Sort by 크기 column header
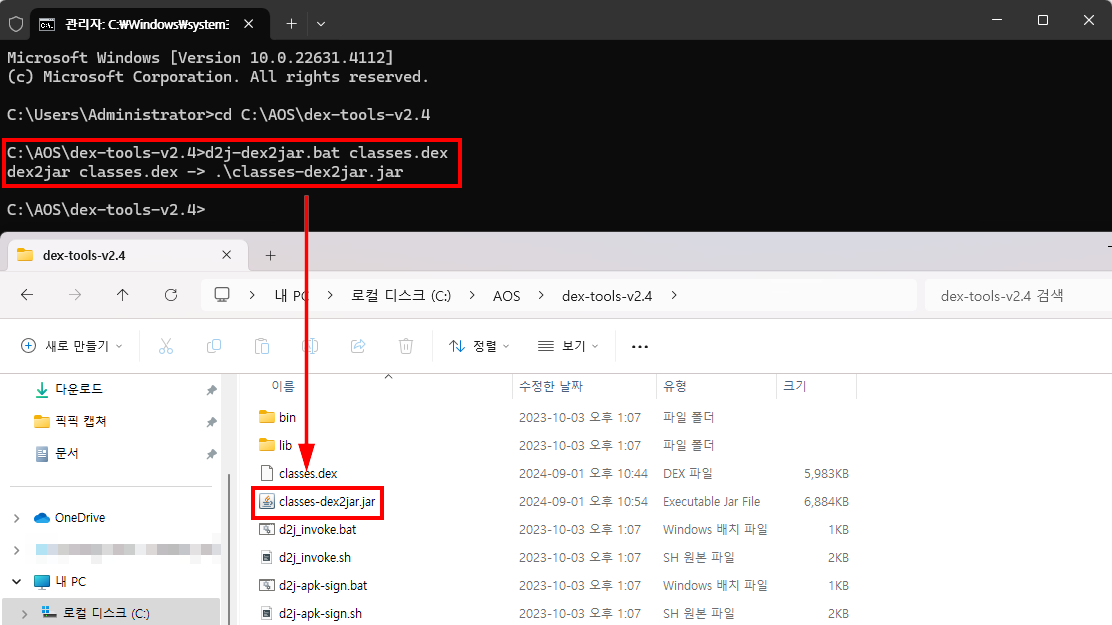The width and height of the screenshot is (1112, 625). pyautogui.click(x=794, y=386)
